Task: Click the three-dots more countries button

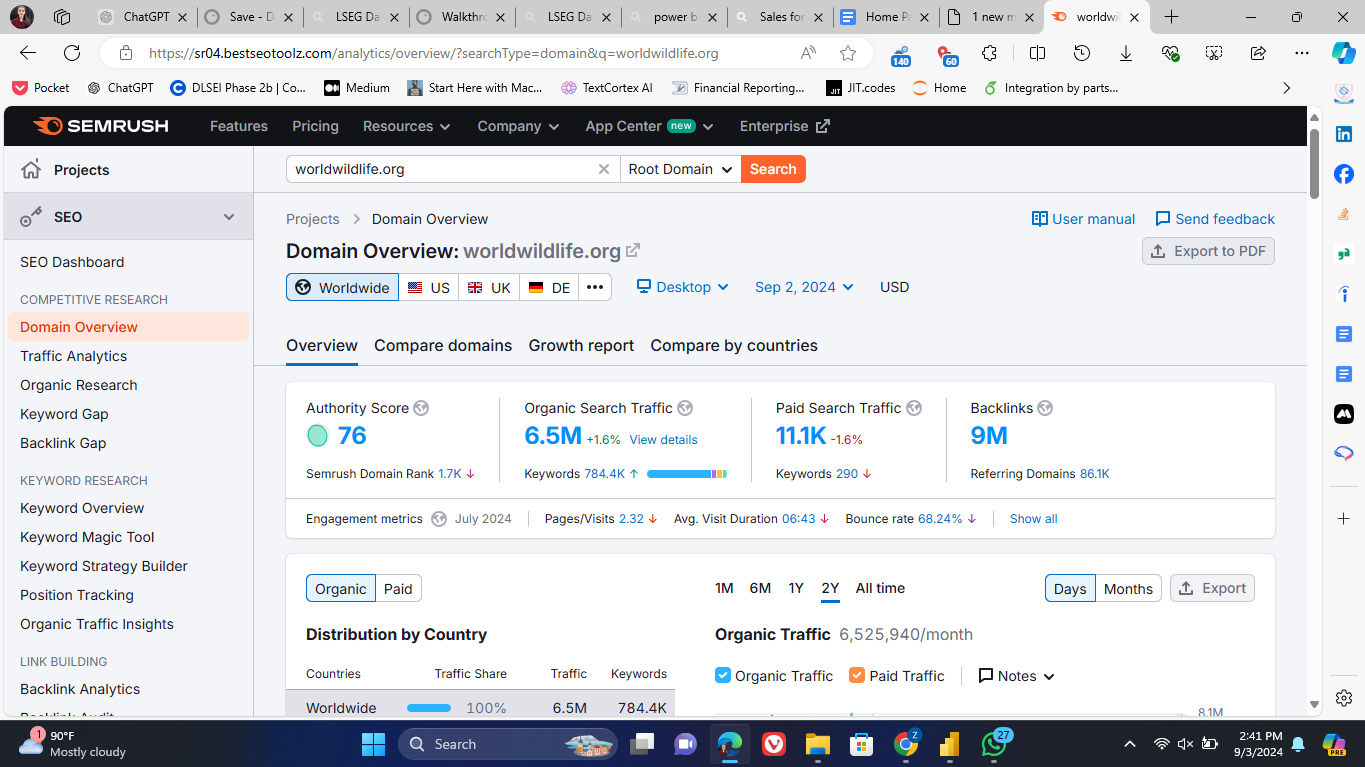Action: (x=594, y=287)
